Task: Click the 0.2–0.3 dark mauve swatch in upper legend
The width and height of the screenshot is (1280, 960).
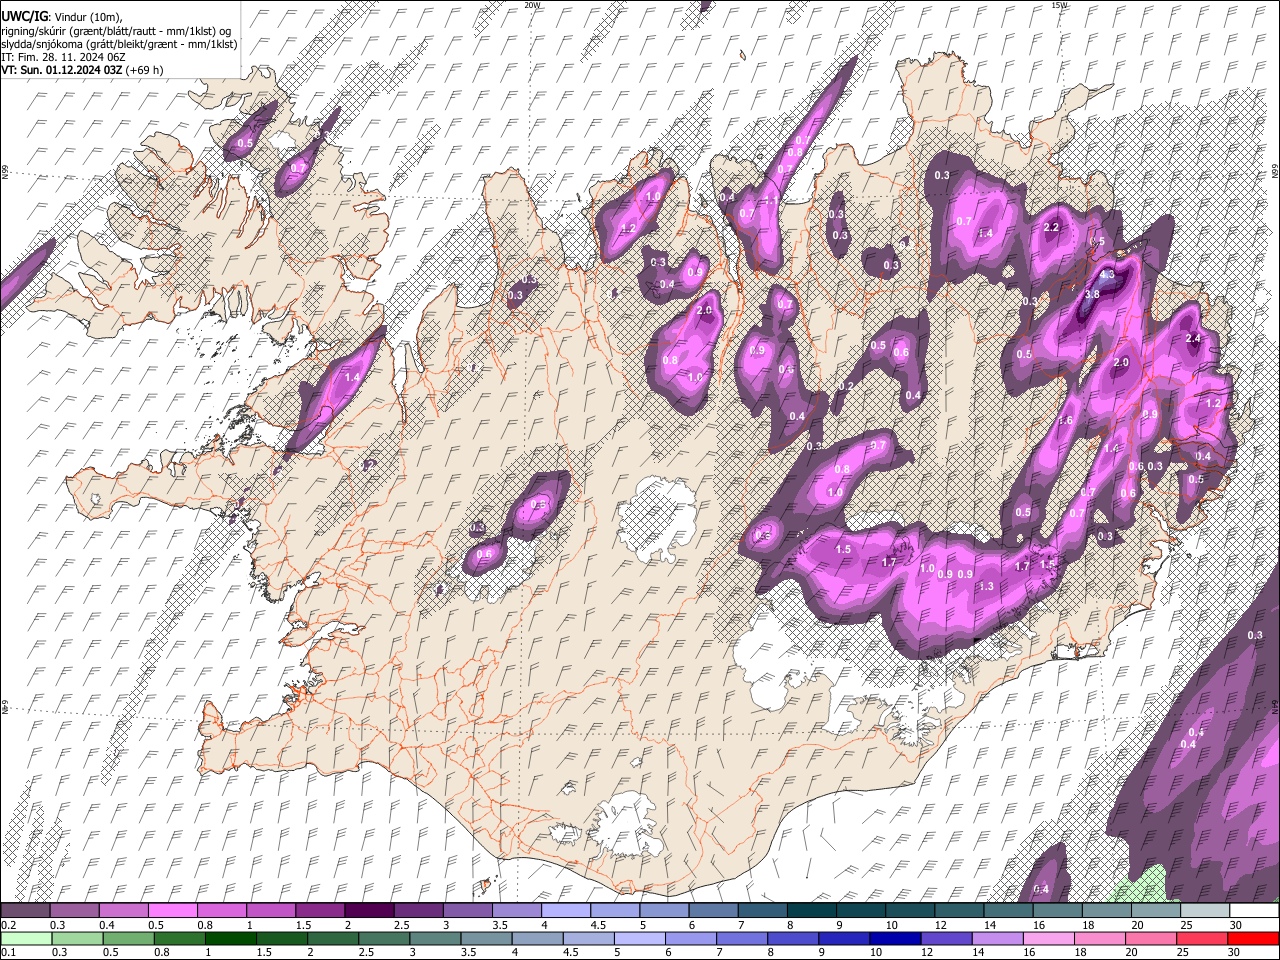Action: (x=24, y=910)
